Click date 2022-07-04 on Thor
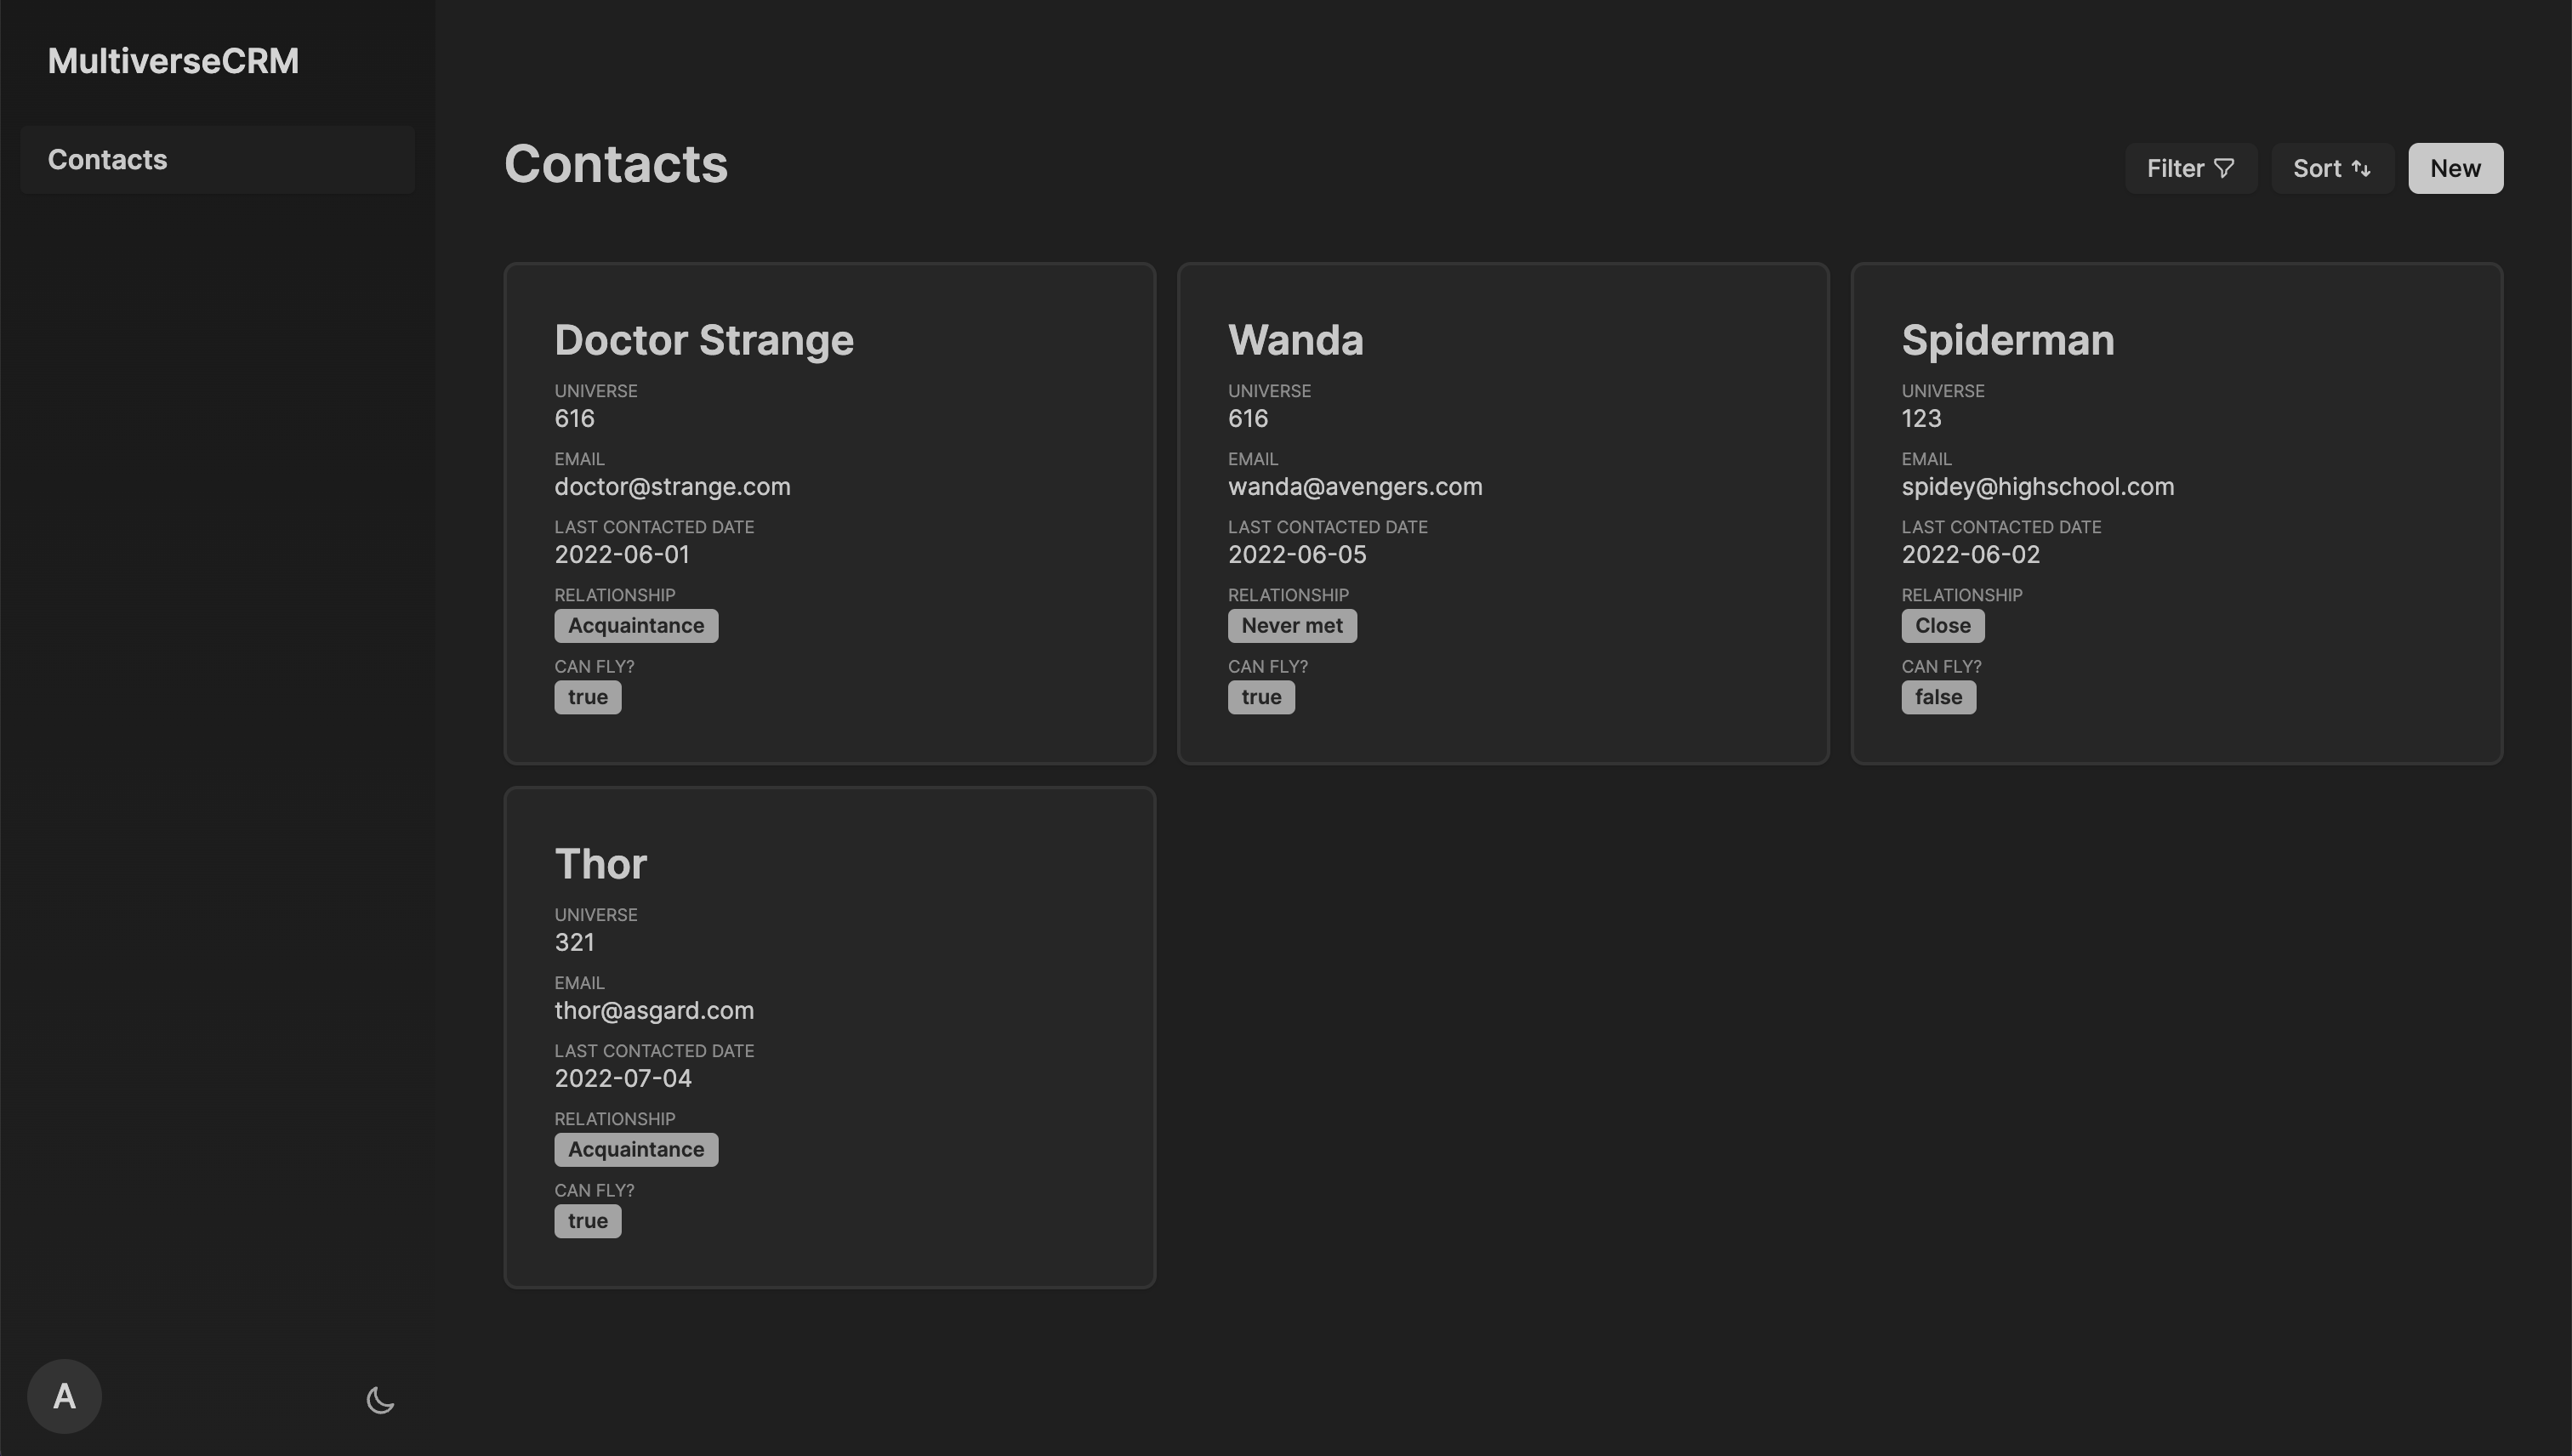 click(623, 1079)
